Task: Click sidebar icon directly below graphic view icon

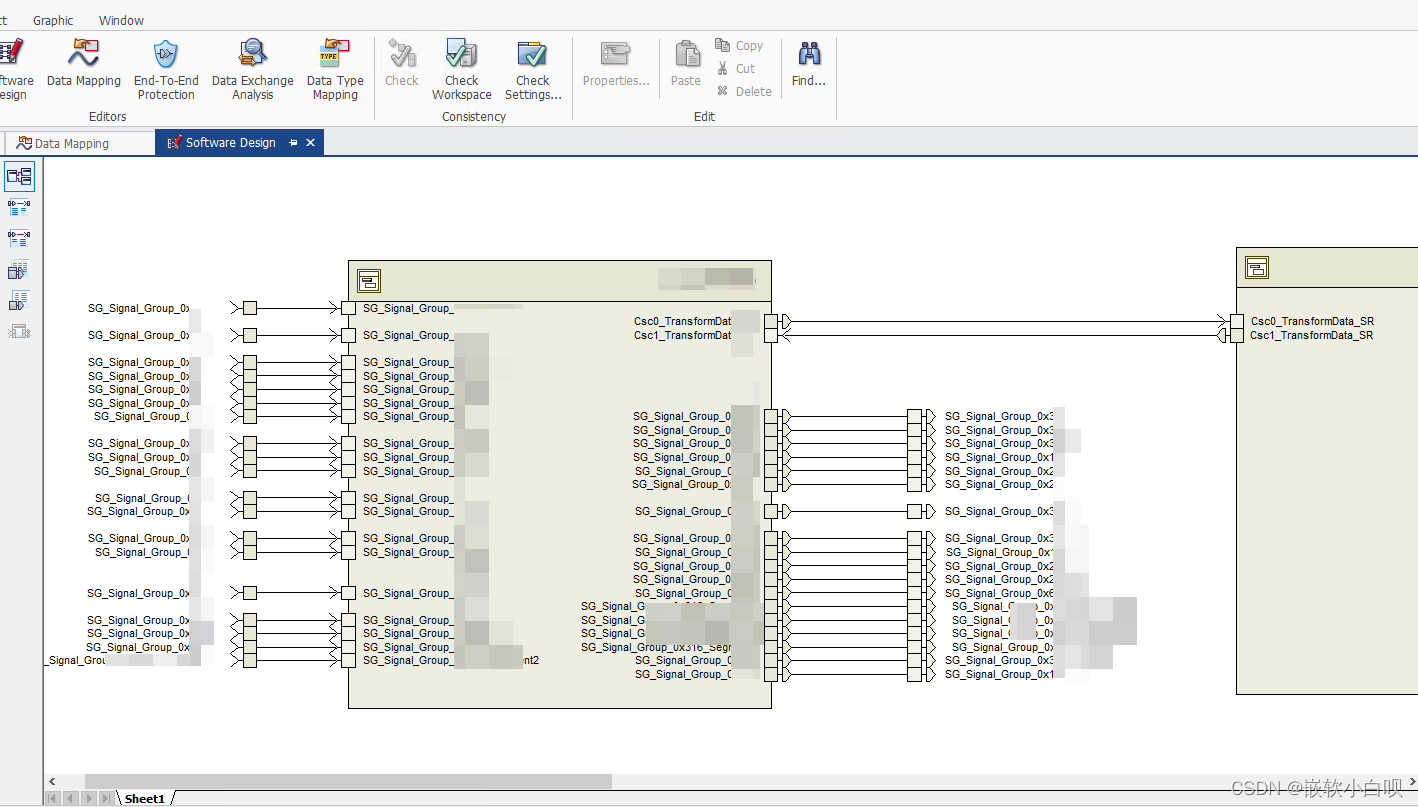Action: click(19, 208)
